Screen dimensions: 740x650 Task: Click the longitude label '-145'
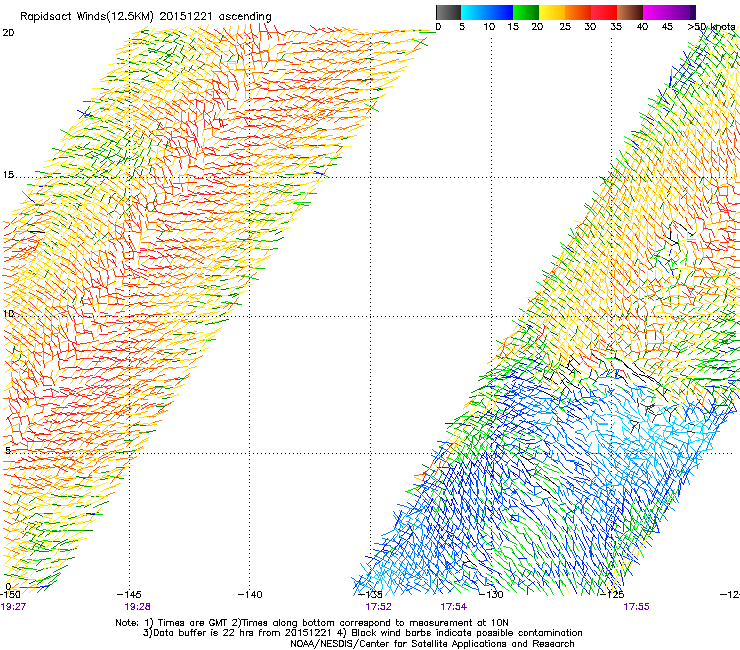pos(129,594)
